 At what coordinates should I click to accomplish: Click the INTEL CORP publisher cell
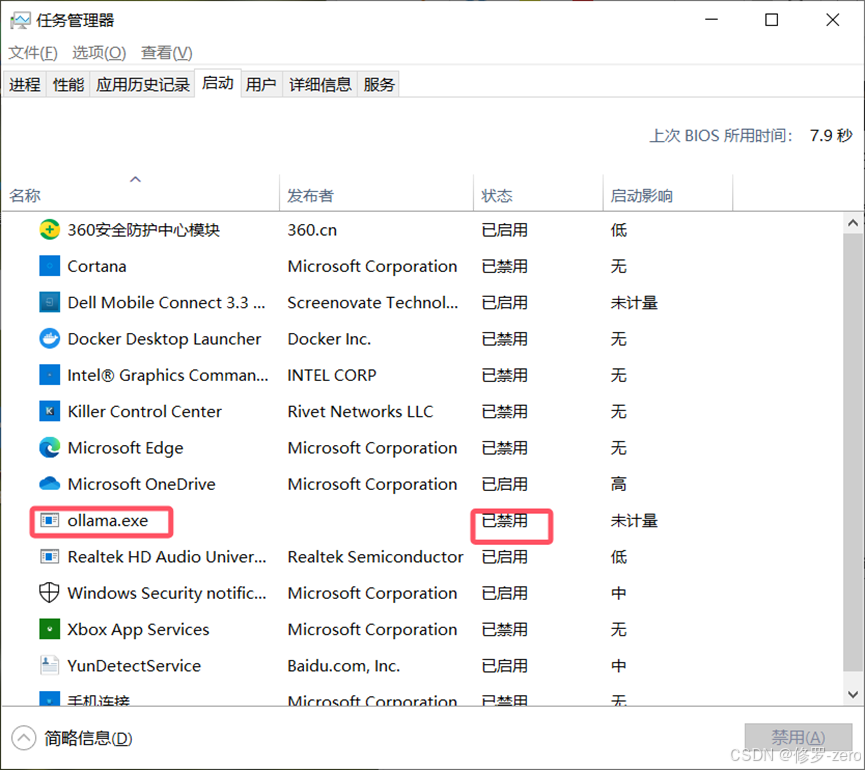point(332,375)
